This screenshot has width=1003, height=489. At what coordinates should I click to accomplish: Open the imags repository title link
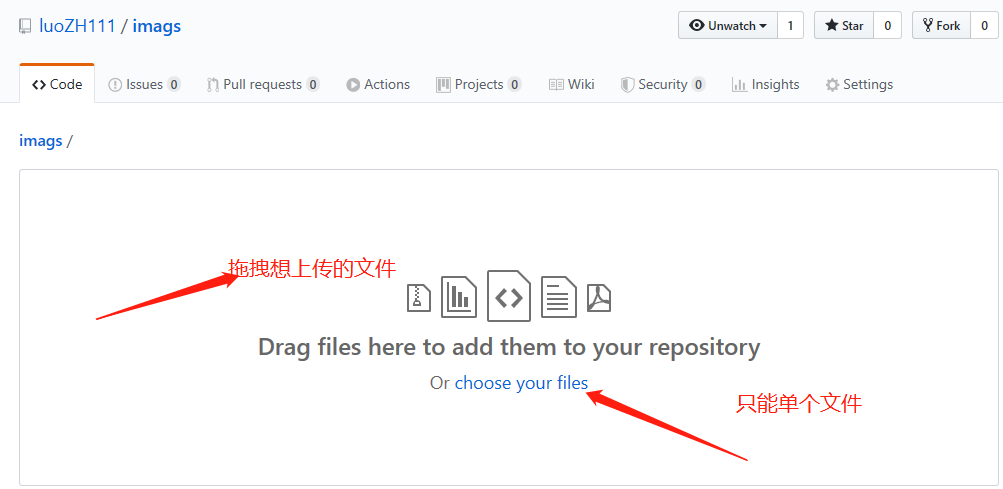coord(157,26)
